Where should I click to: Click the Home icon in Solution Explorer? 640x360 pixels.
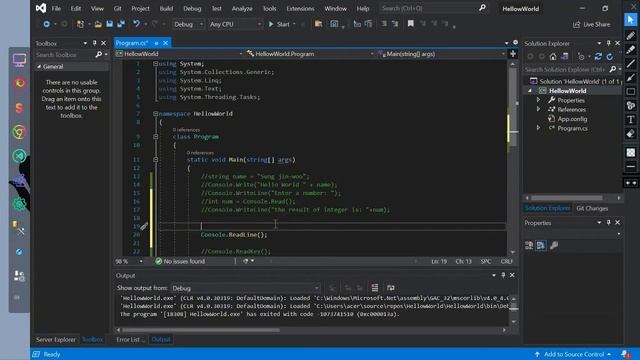(553, 57)
